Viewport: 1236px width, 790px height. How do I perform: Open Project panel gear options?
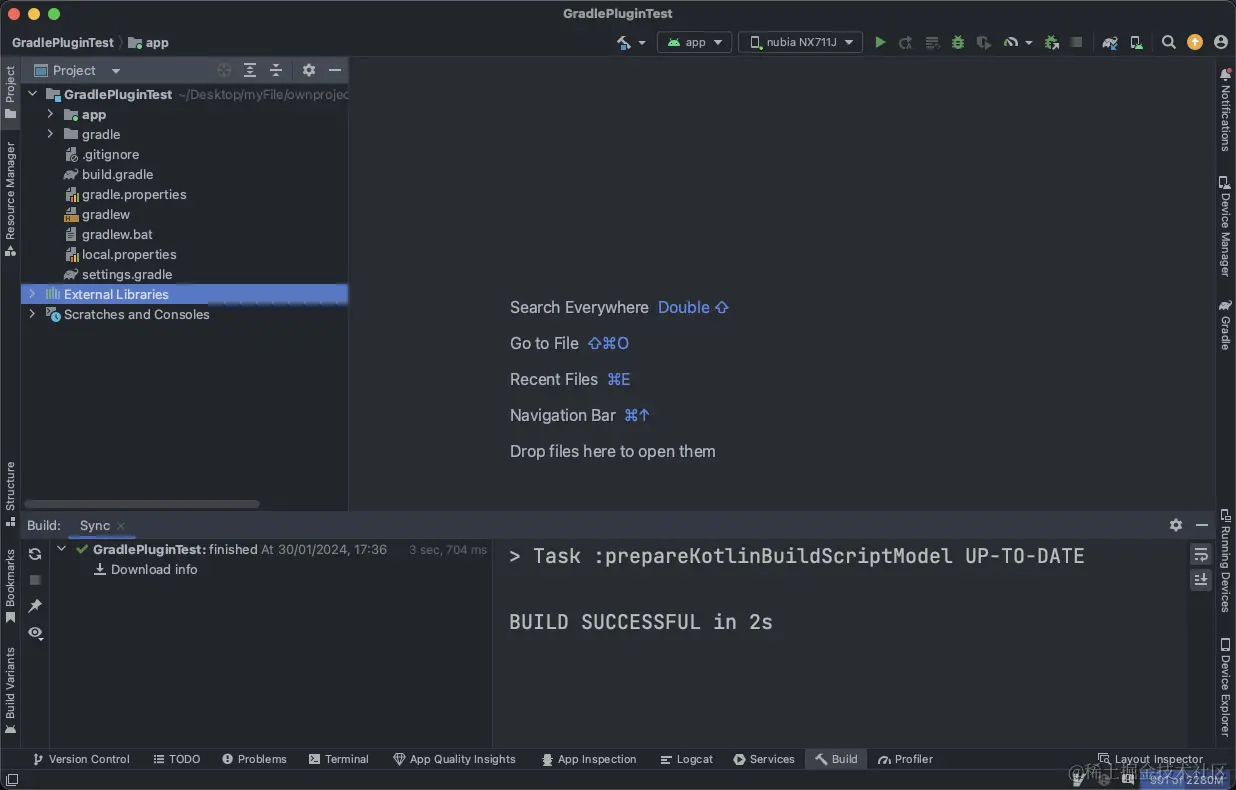(309, 70)
